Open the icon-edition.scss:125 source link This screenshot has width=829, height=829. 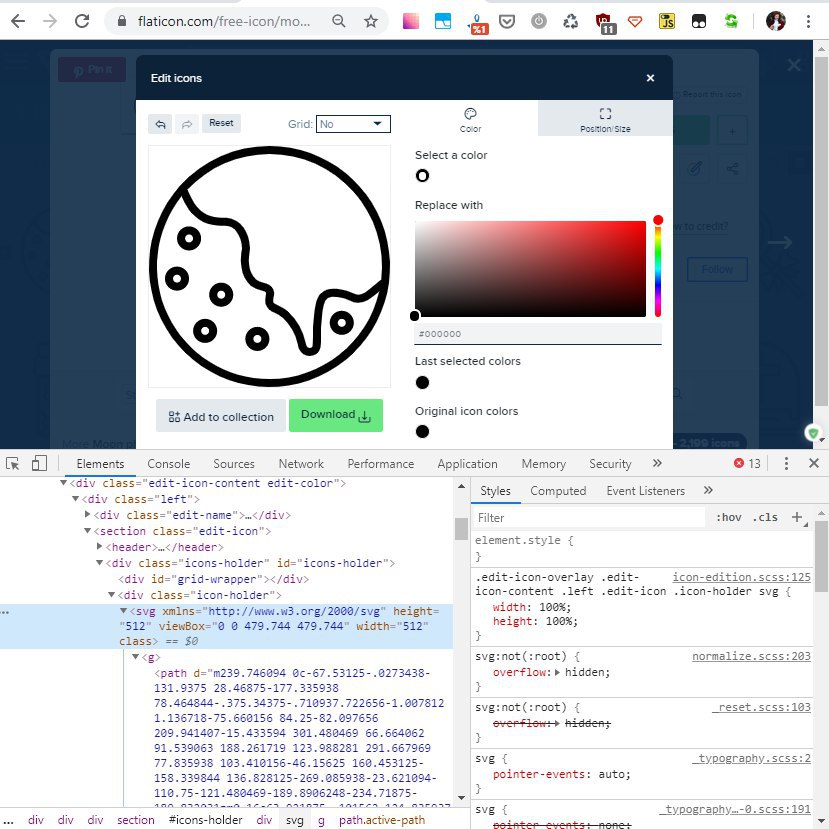coord(741,577)
